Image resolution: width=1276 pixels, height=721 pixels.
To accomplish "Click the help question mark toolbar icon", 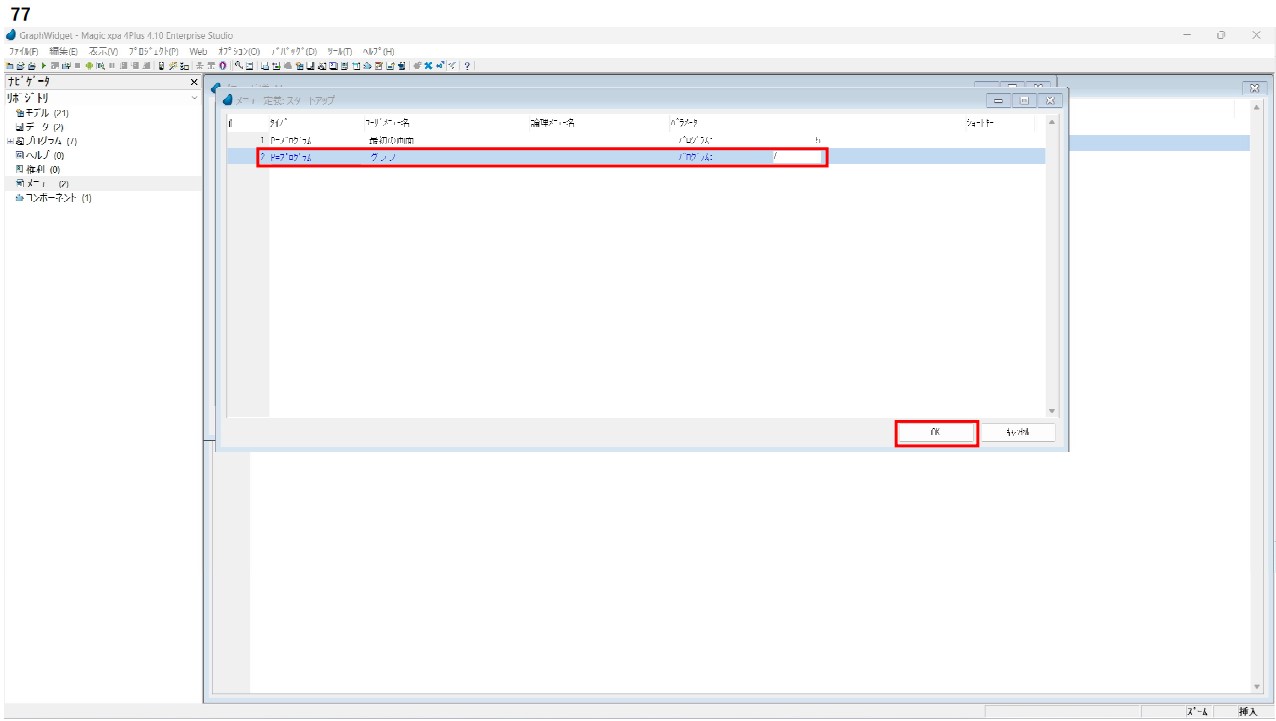I will (467, 66).
